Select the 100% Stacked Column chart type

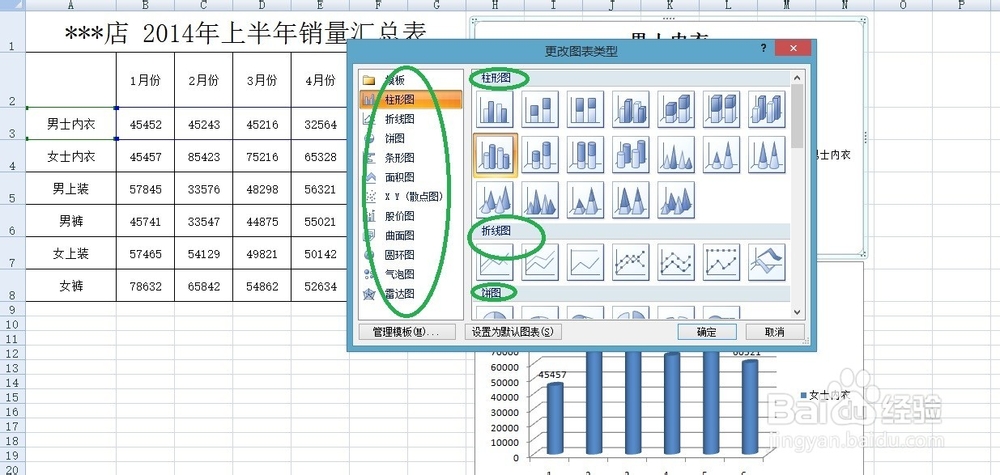pos(585,108)
